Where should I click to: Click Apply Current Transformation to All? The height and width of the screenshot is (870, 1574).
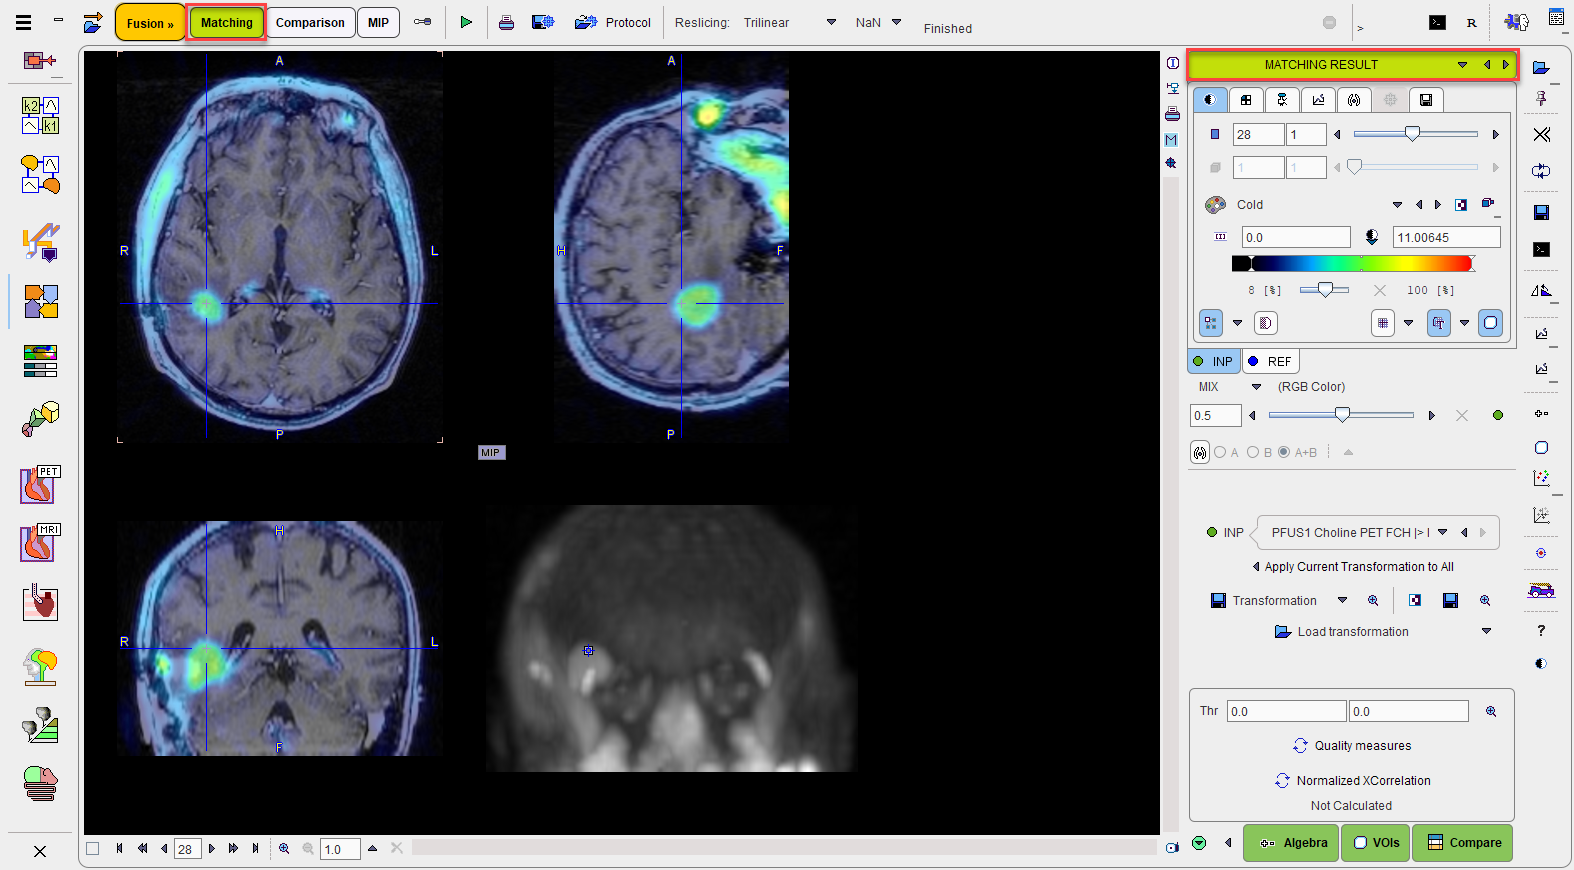[1358, 567]
